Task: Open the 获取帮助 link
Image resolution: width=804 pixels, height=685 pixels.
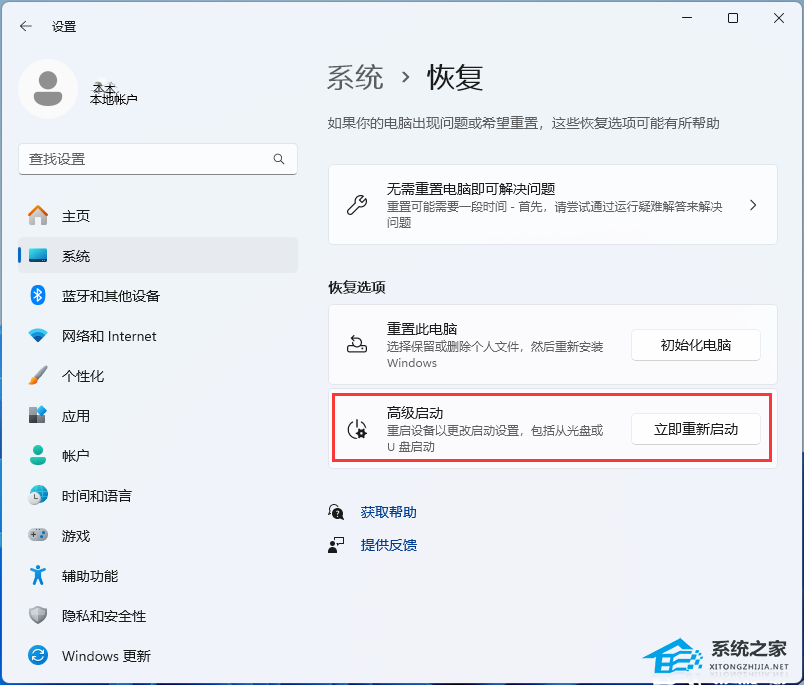Action: [388, 512]
